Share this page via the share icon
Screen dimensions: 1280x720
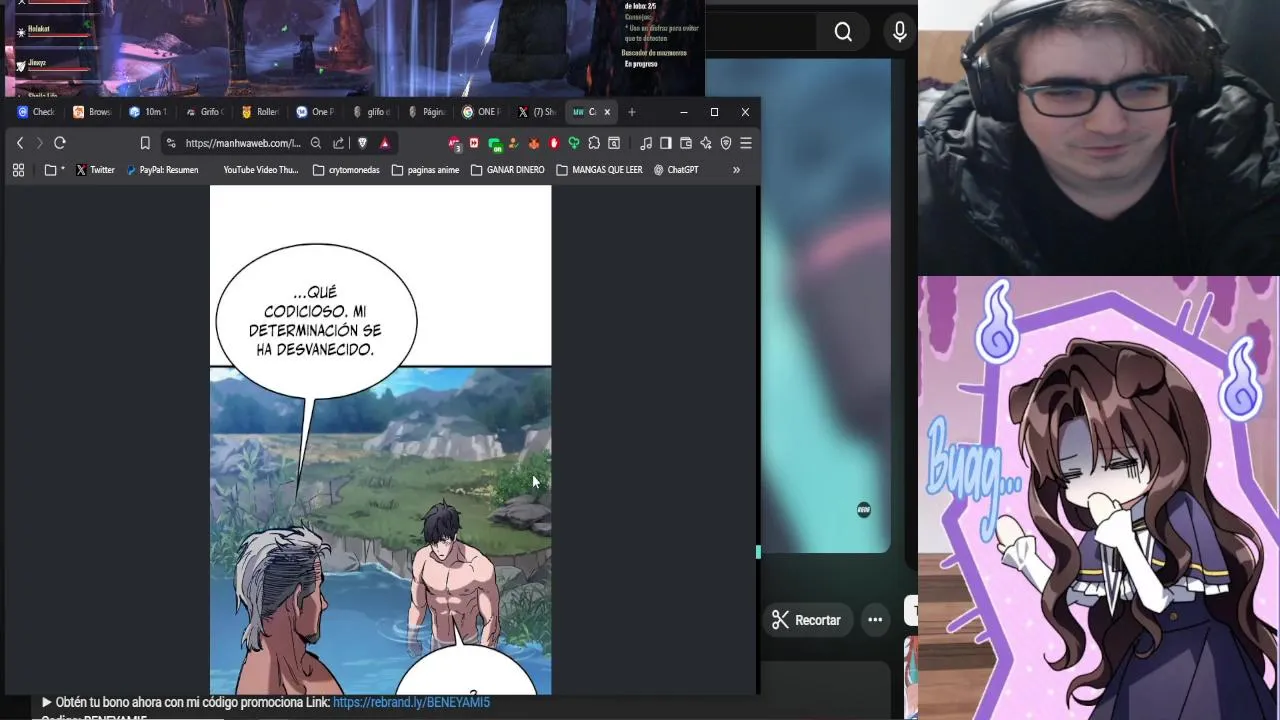338,143
